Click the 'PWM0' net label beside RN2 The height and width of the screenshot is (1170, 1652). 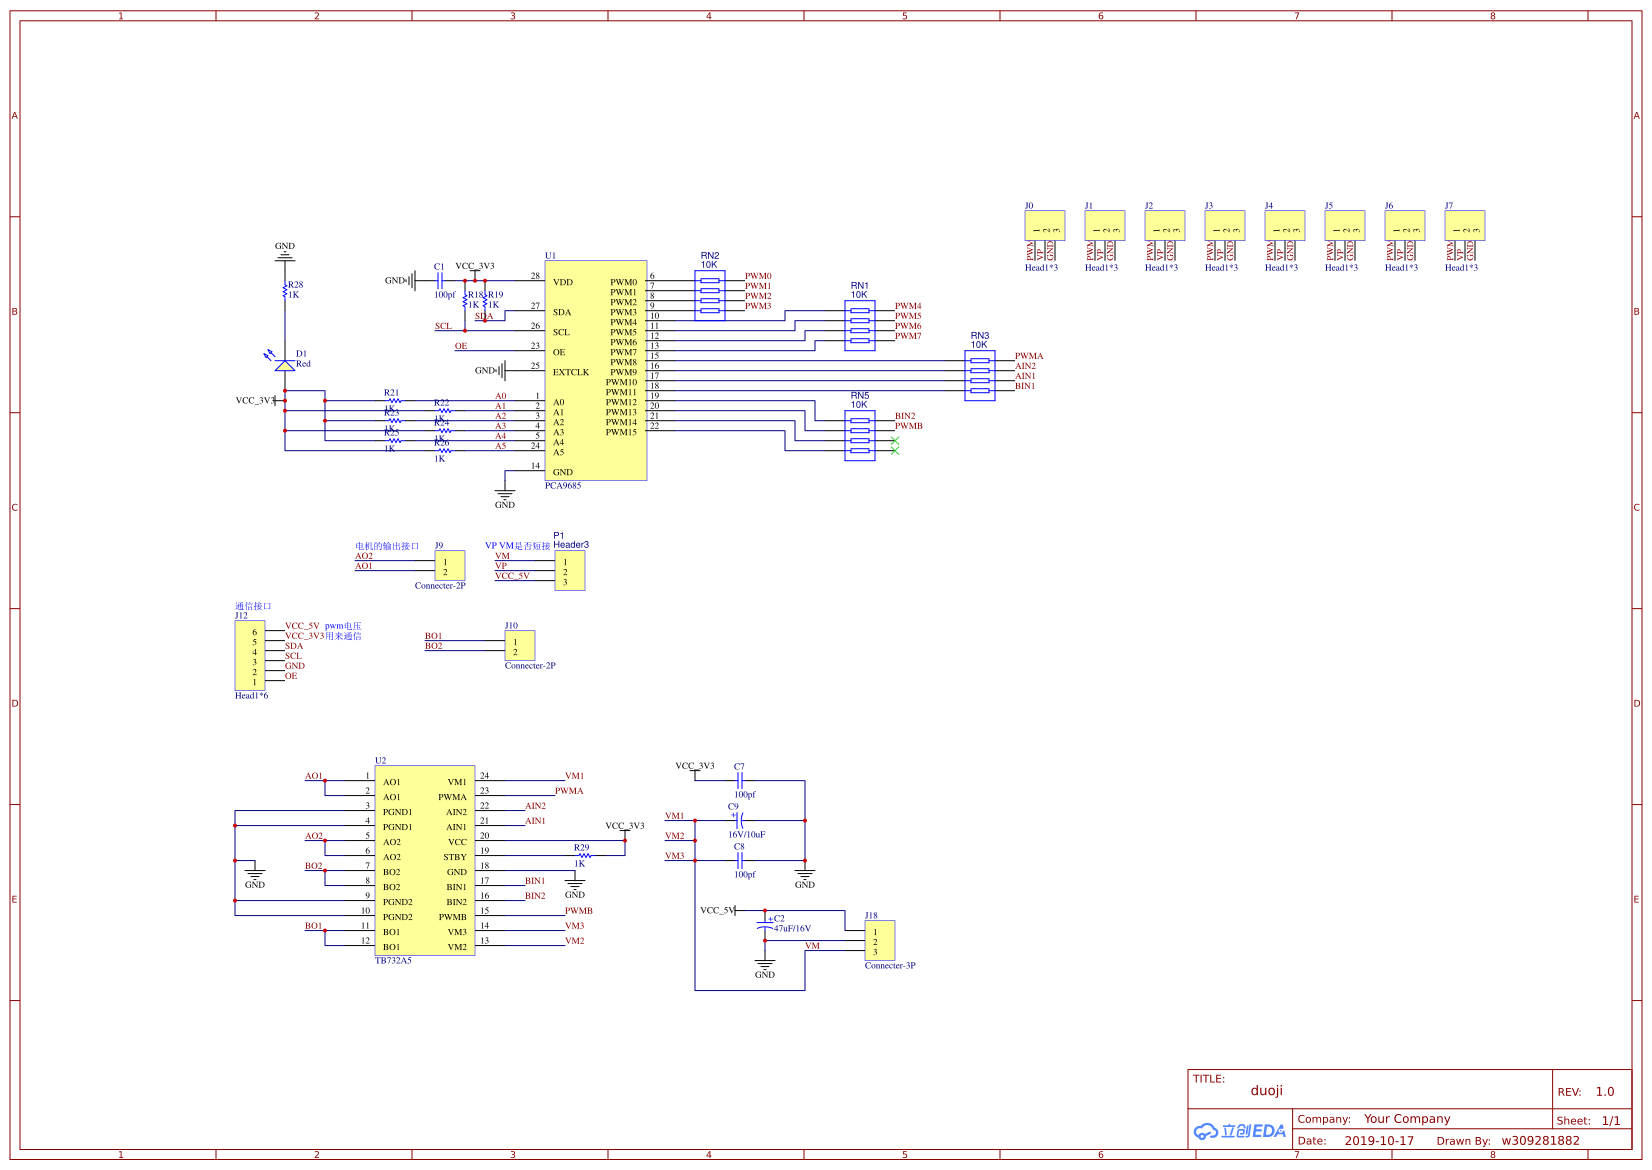click(x=758, y=276)
